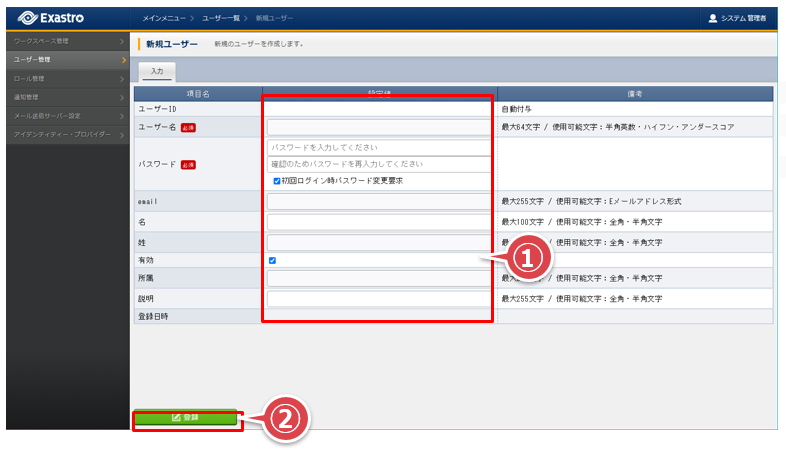Toggle the 初回ログイン時パスワード変更要求 checkbox
The image size is (786, 450).
(x=277, y=181)
